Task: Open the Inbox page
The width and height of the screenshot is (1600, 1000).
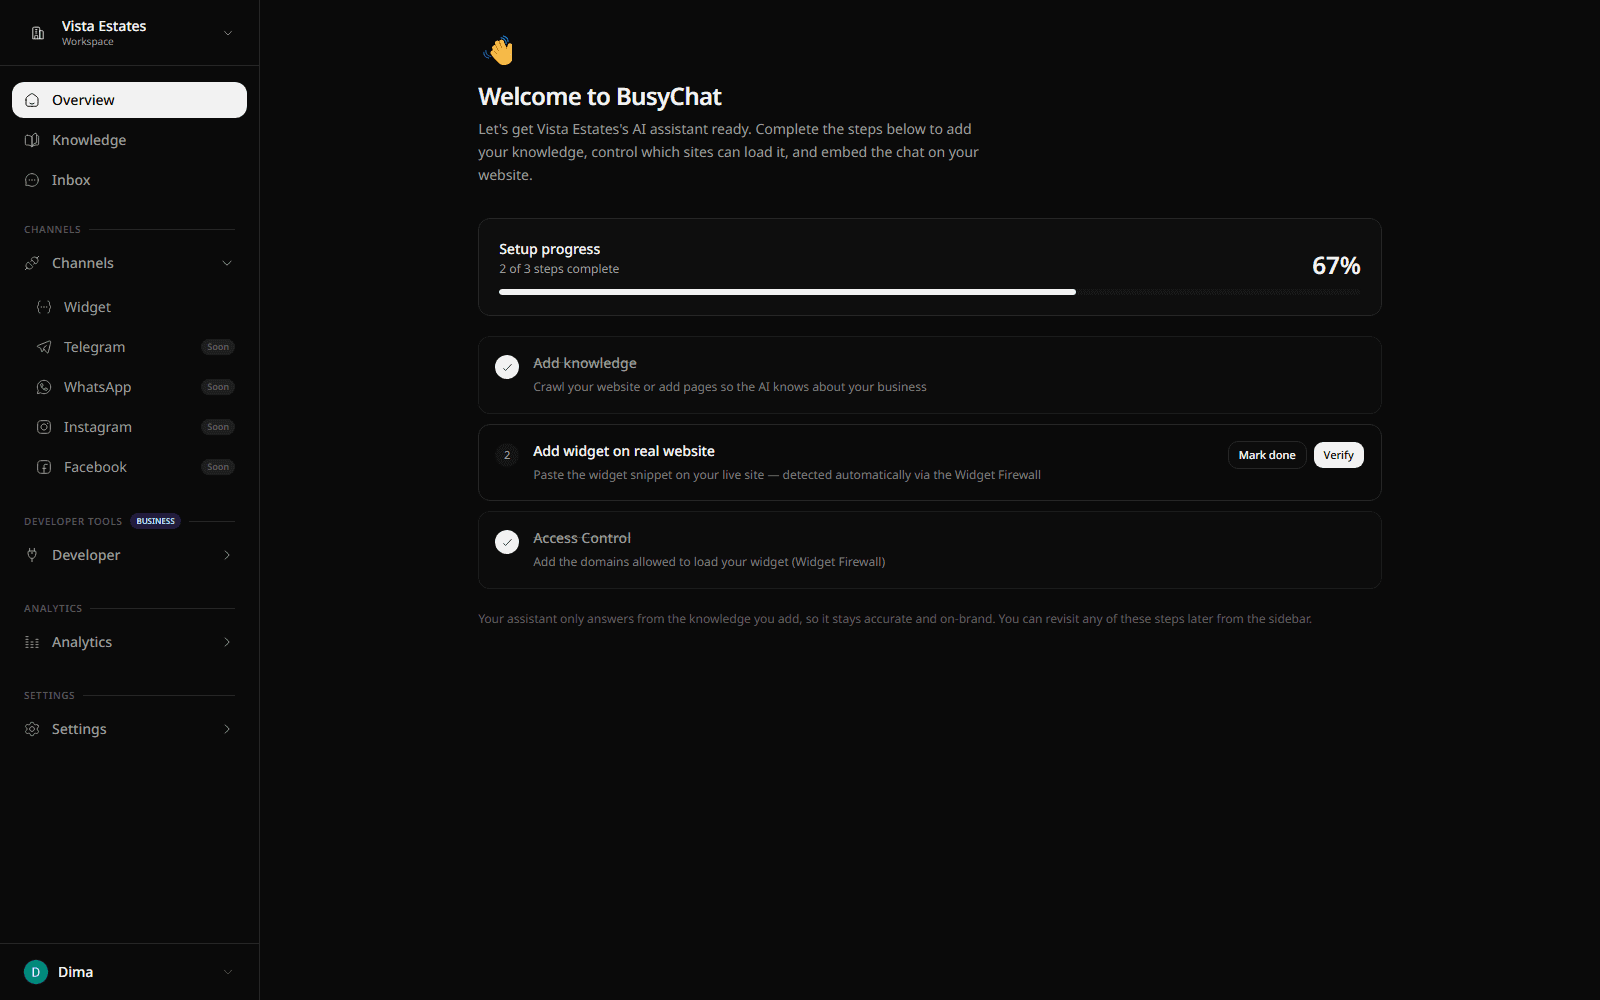Action: (x=129, y=180)
